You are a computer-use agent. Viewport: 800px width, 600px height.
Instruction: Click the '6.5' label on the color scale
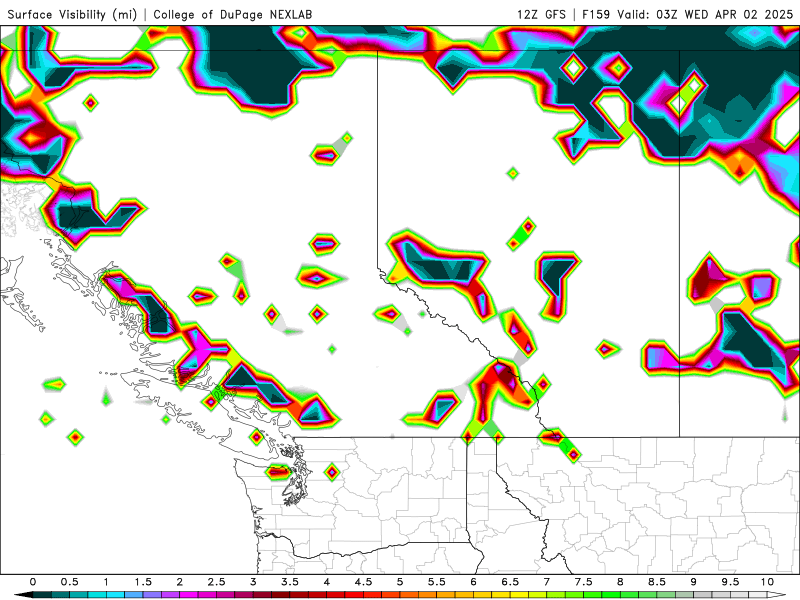510,582
